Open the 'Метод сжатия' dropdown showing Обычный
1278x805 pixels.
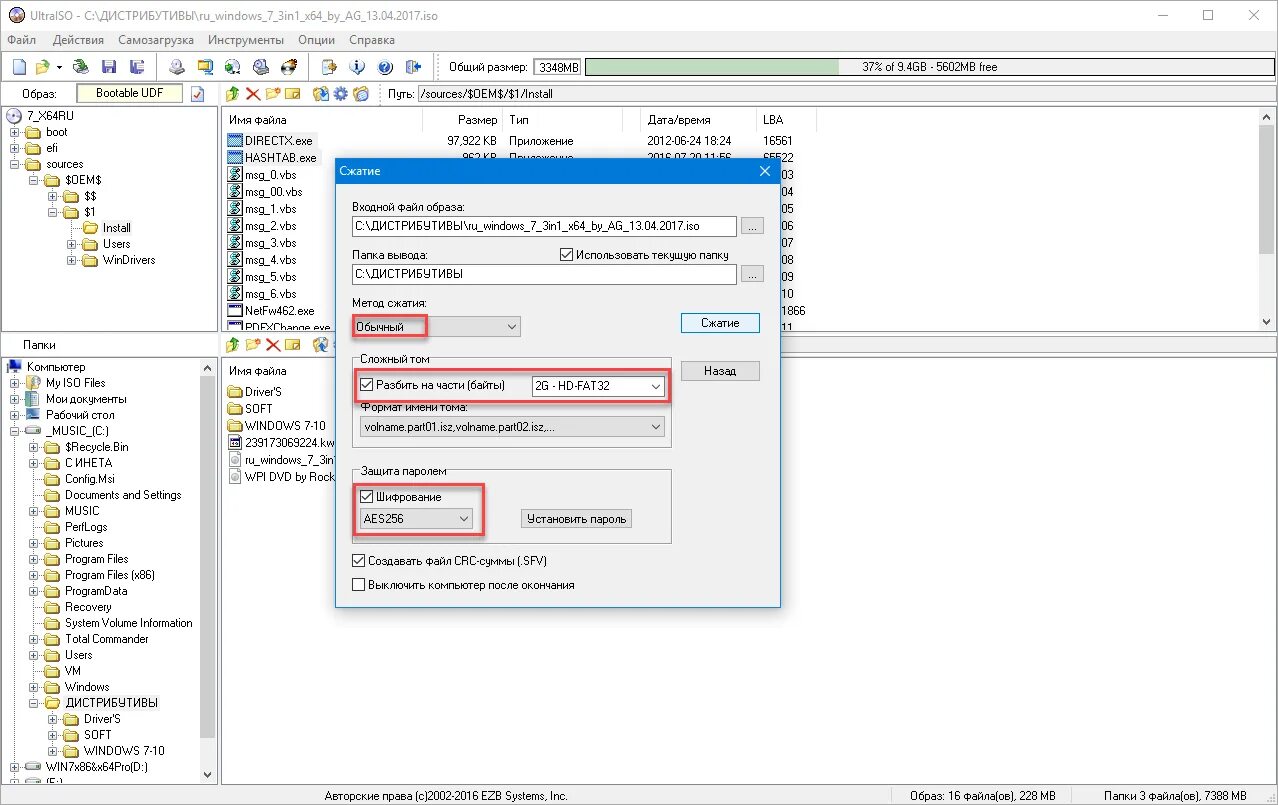[x=437, y=327]
